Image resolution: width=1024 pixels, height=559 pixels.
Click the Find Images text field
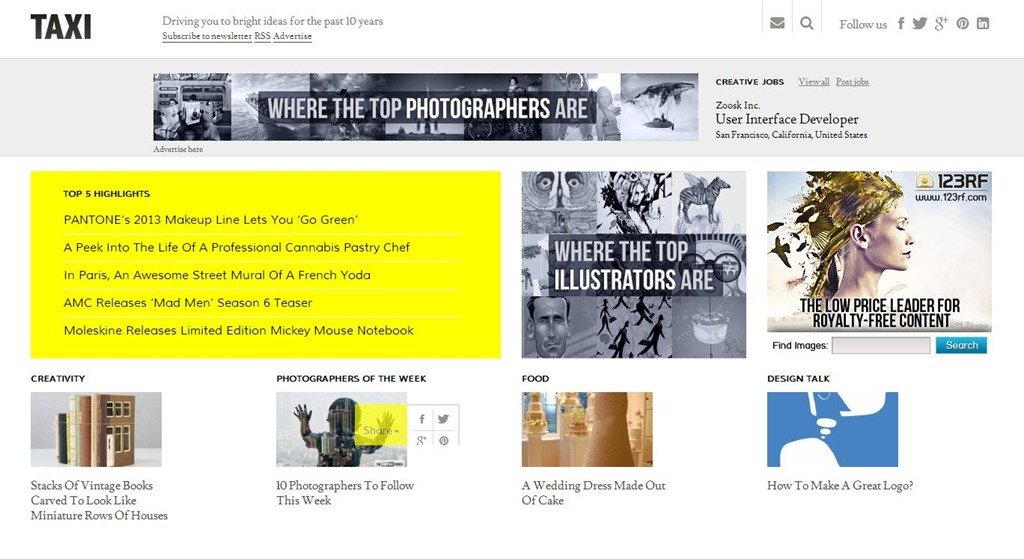(x=881, y=345)
